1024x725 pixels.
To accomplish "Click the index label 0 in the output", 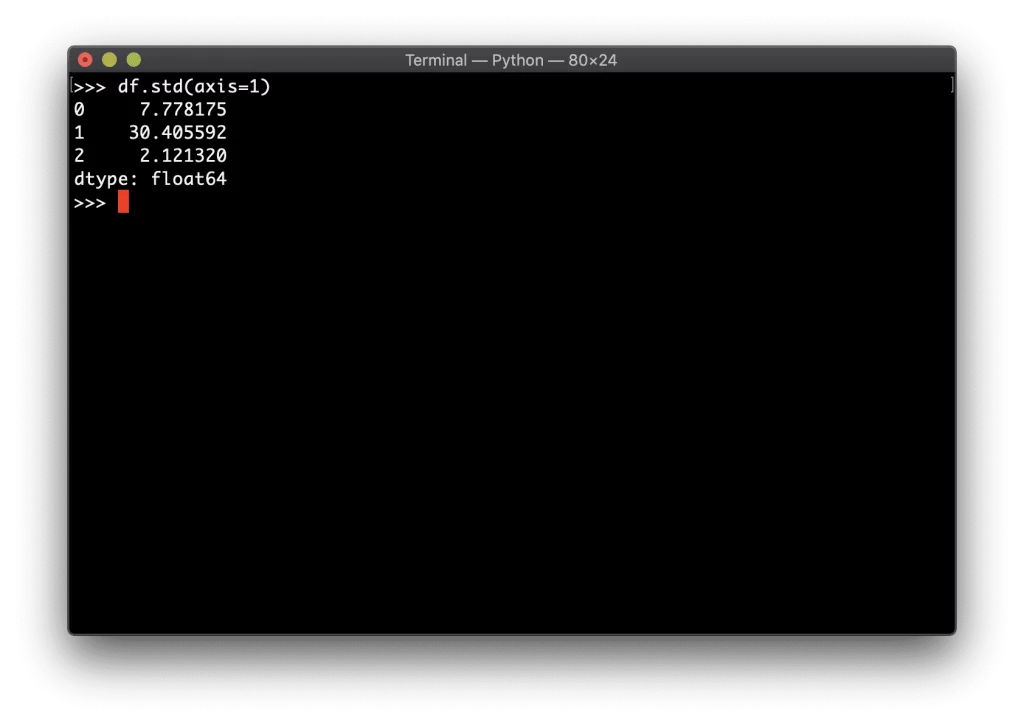I will [x=79, y=109].
